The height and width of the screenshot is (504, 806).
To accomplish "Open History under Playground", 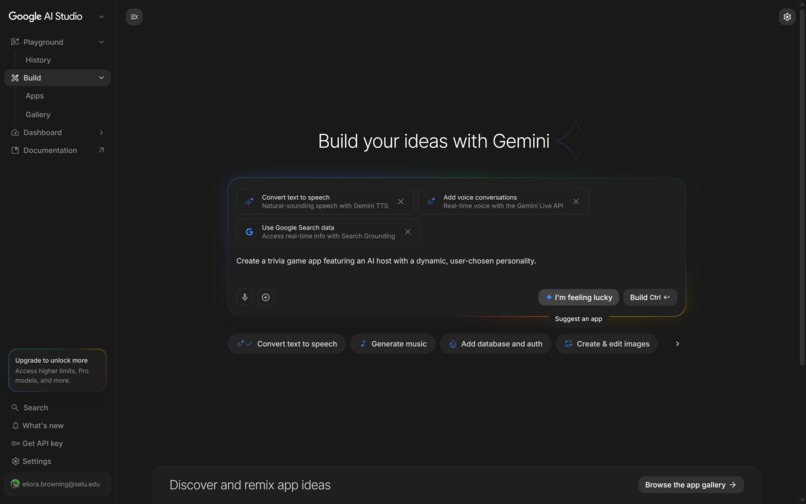I will pyautogui.click(x=38, y=60).
